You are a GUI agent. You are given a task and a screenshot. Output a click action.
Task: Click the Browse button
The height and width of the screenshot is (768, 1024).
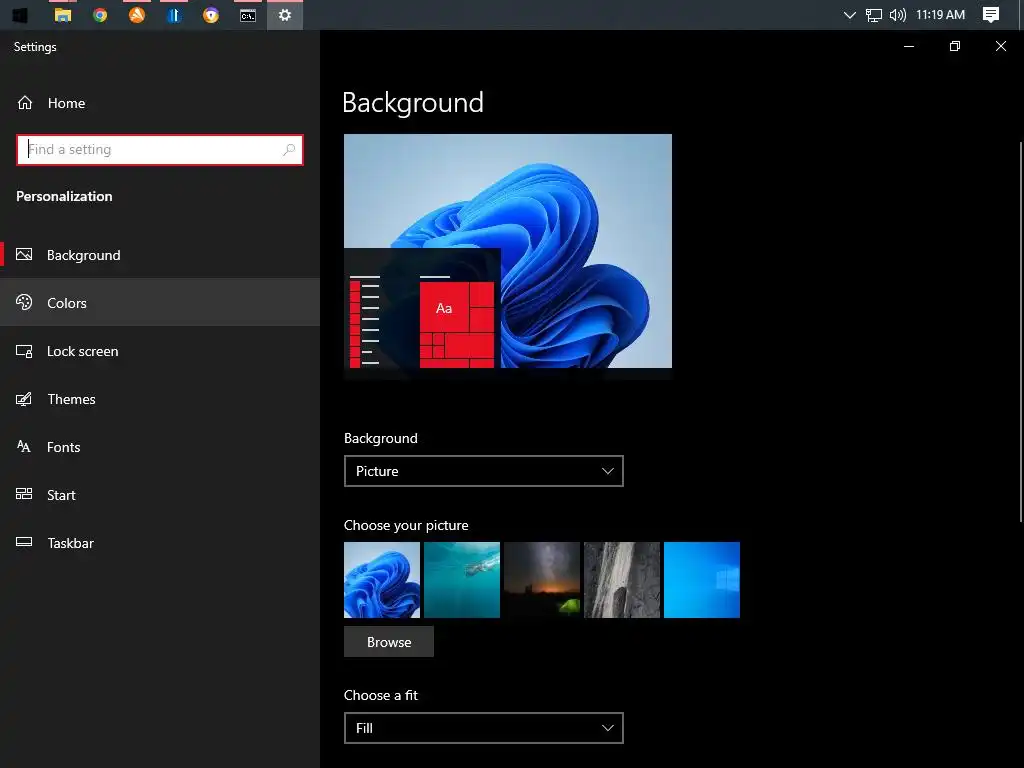tap(389, 642)
